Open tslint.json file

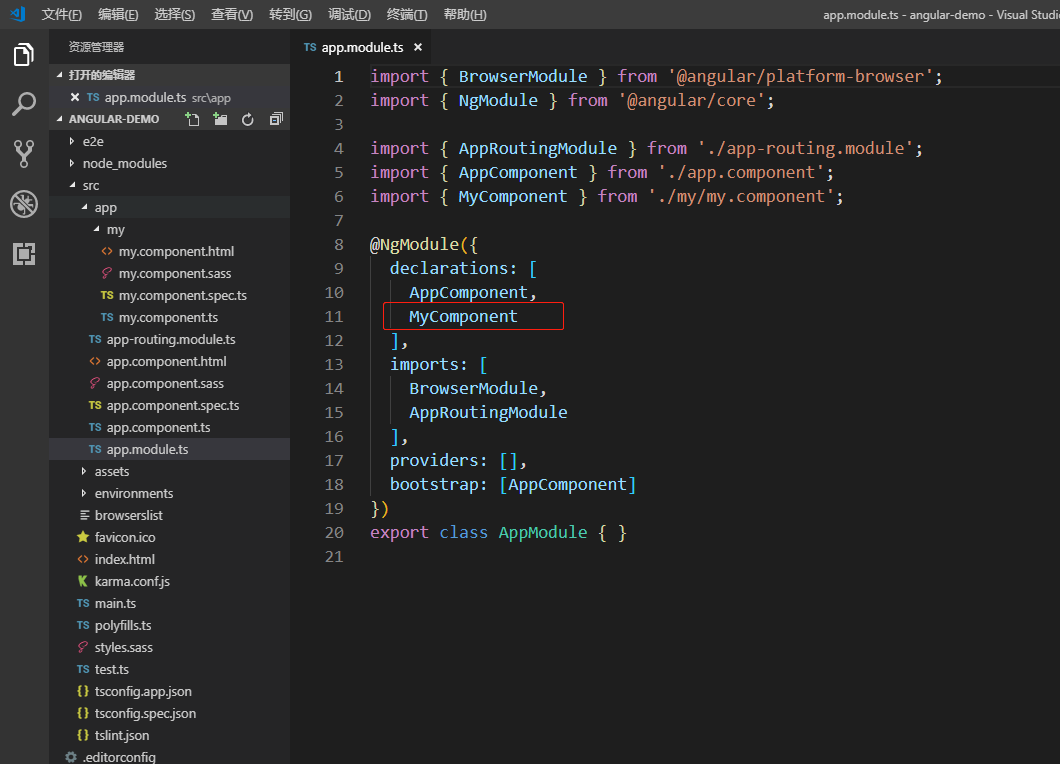[x=170, y=736]
